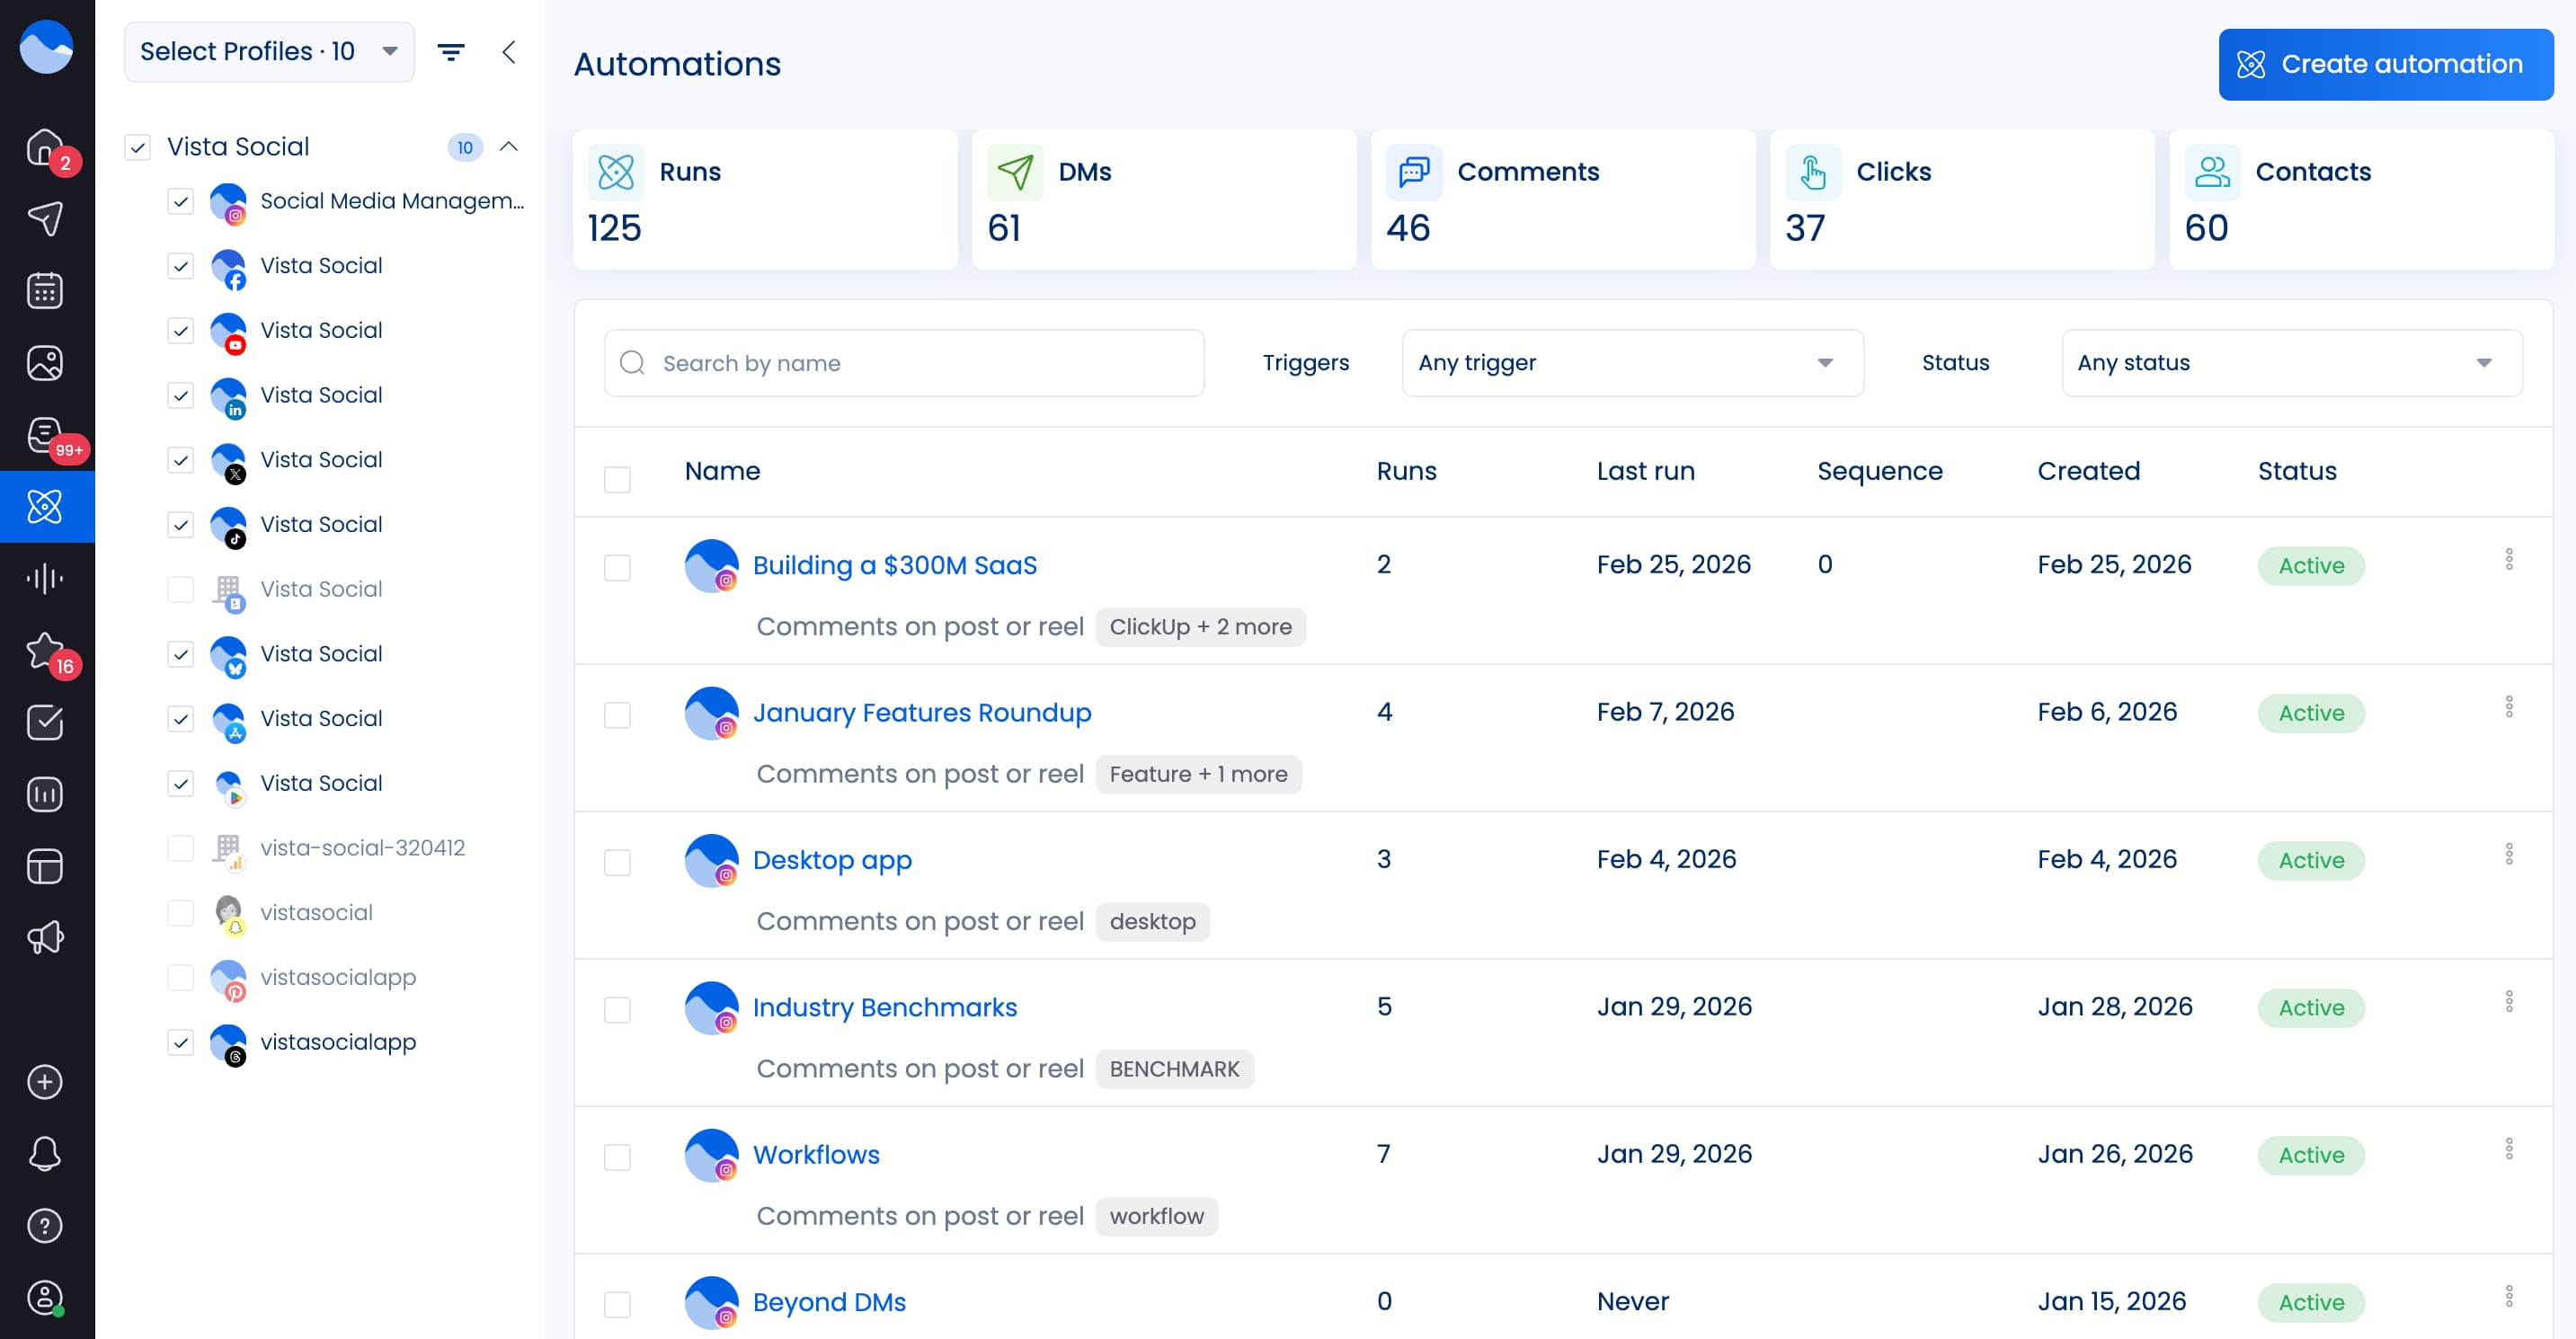Image resolution: width=2576 pixels, height=1339 pixels.
Task: Open the Home dashboard icon
Action: (46, 146)
